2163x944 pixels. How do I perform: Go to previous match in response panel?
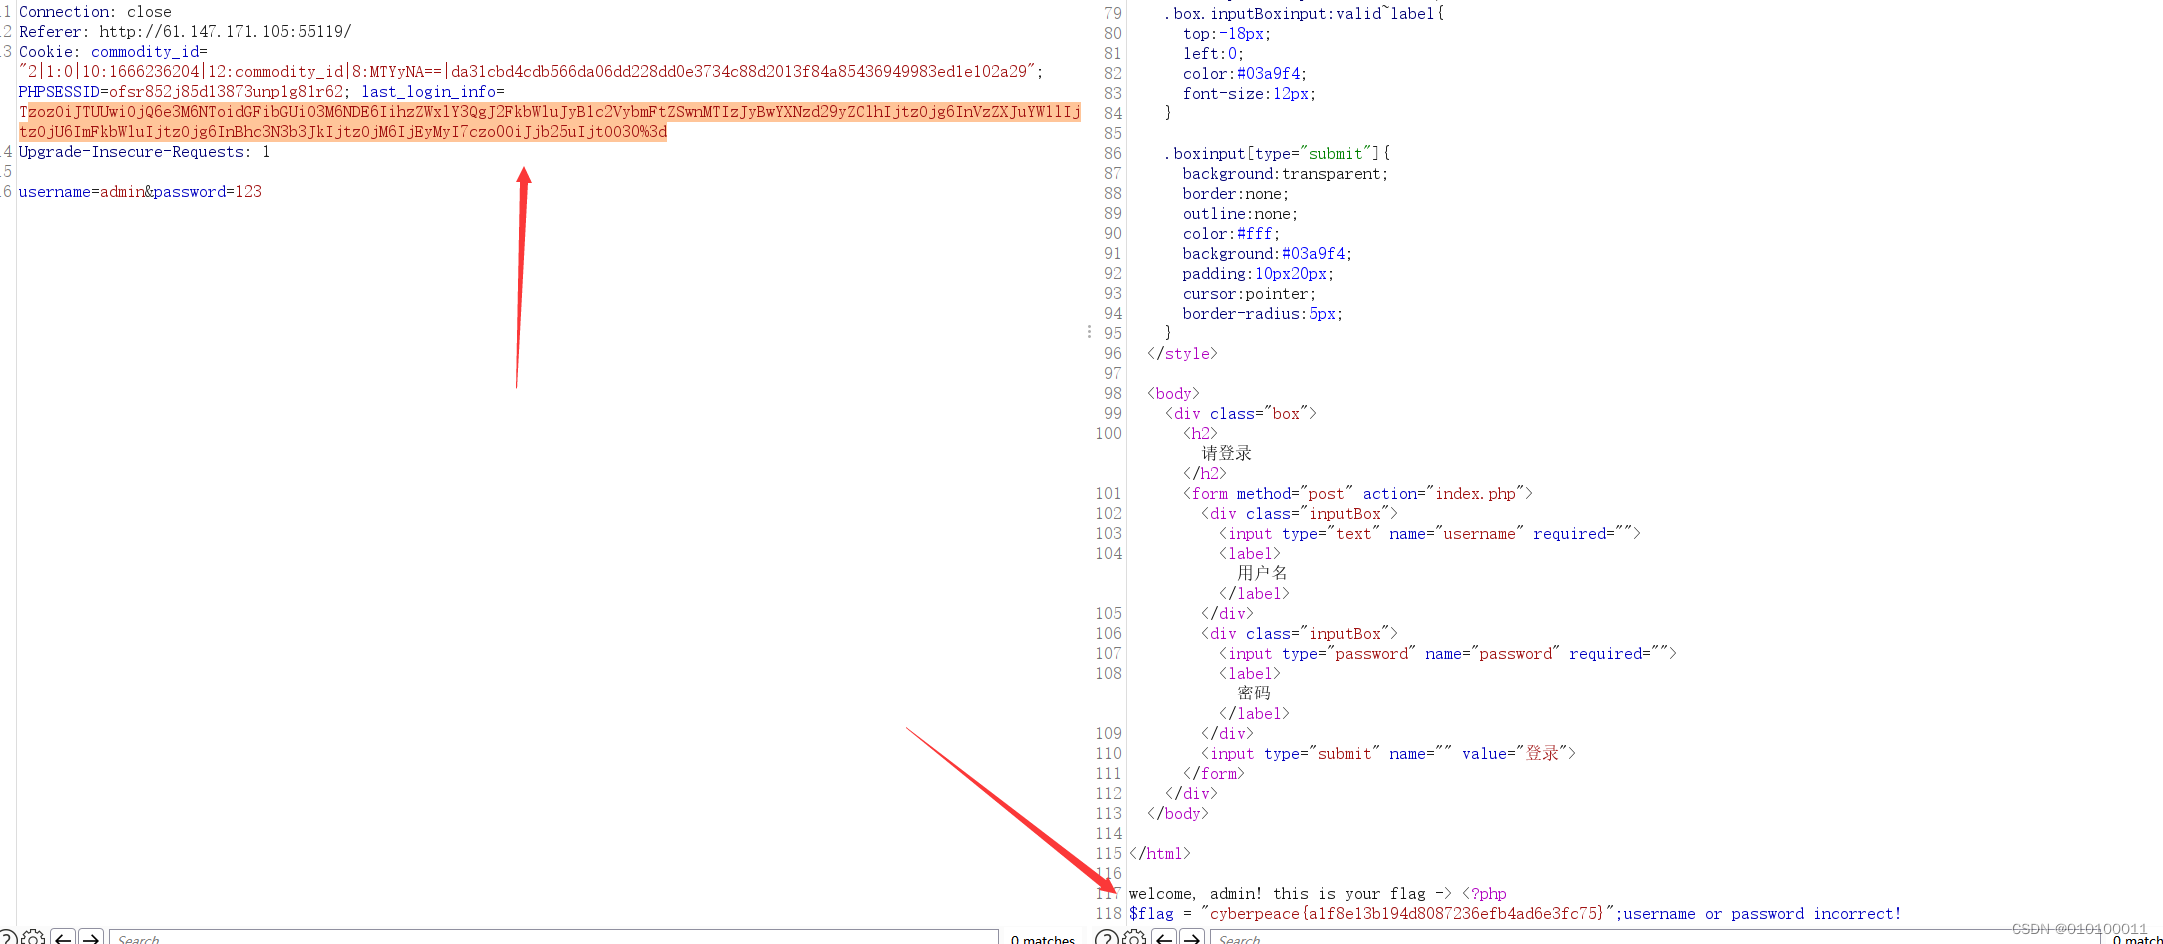point(1164,938)
